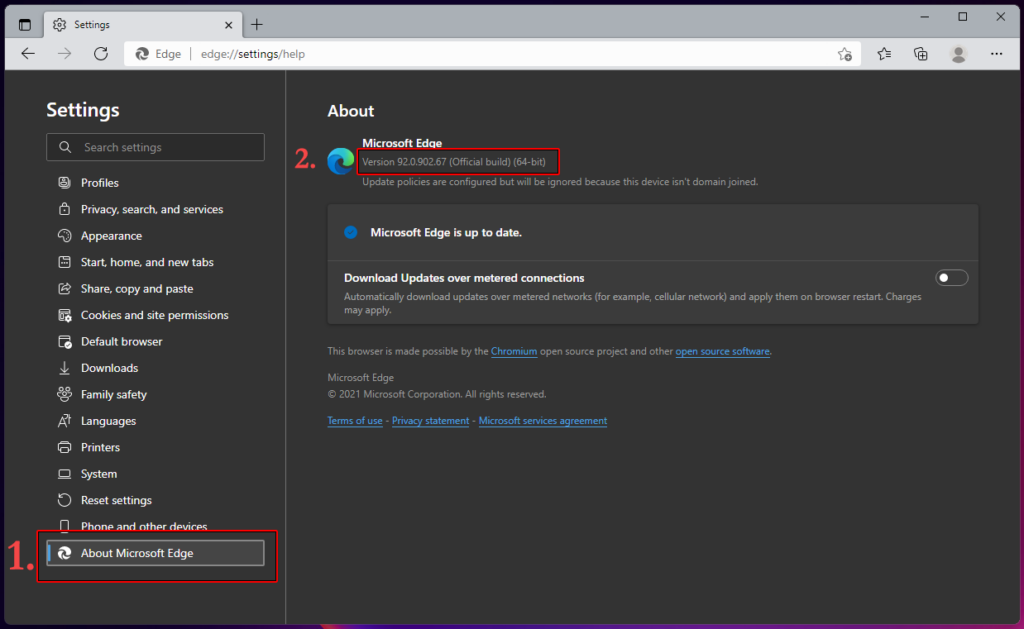Viewport: 1024px width, 629px height.
Task: Open Family safety settings
Action: point(112,394)
